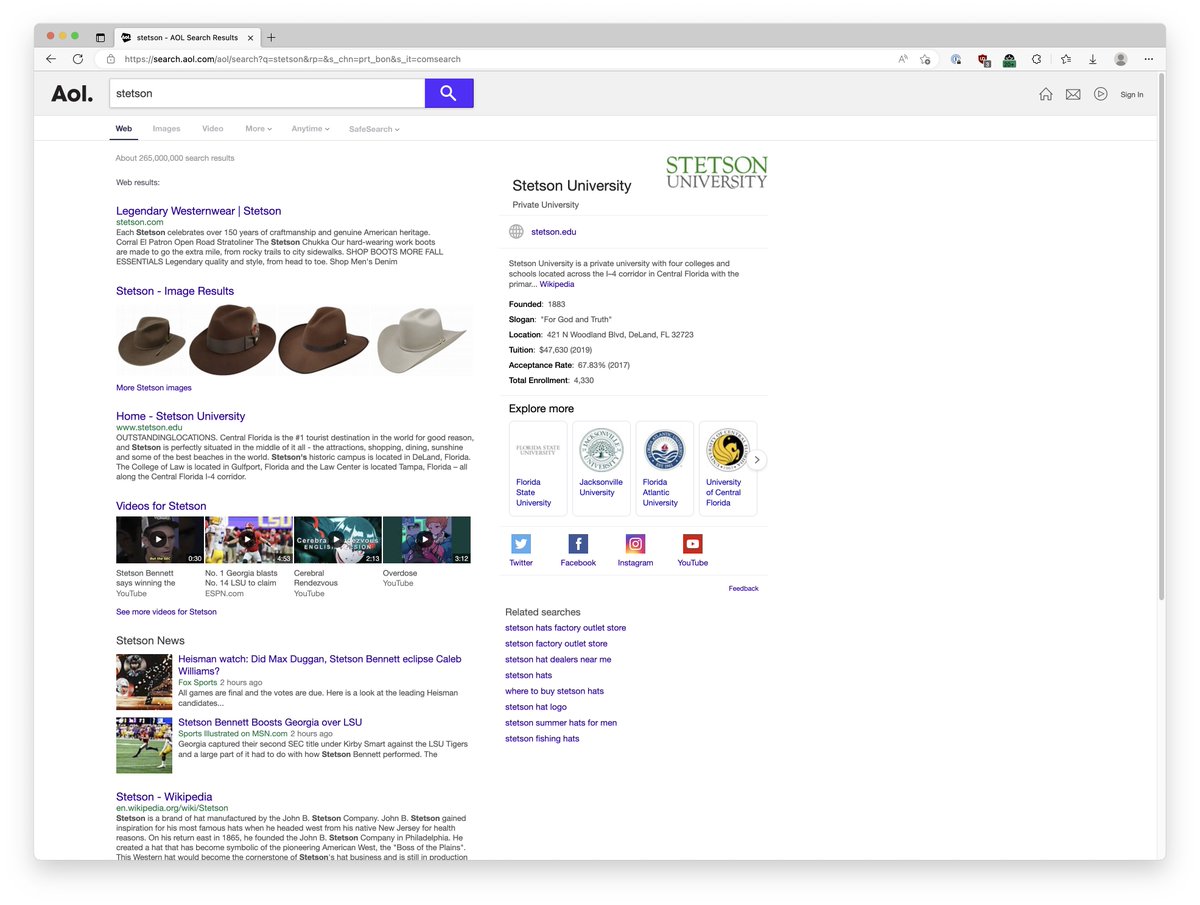The image size is (1200, 905).
Task: Open the AOL video play icon
Action: [x=1100, y=94]
